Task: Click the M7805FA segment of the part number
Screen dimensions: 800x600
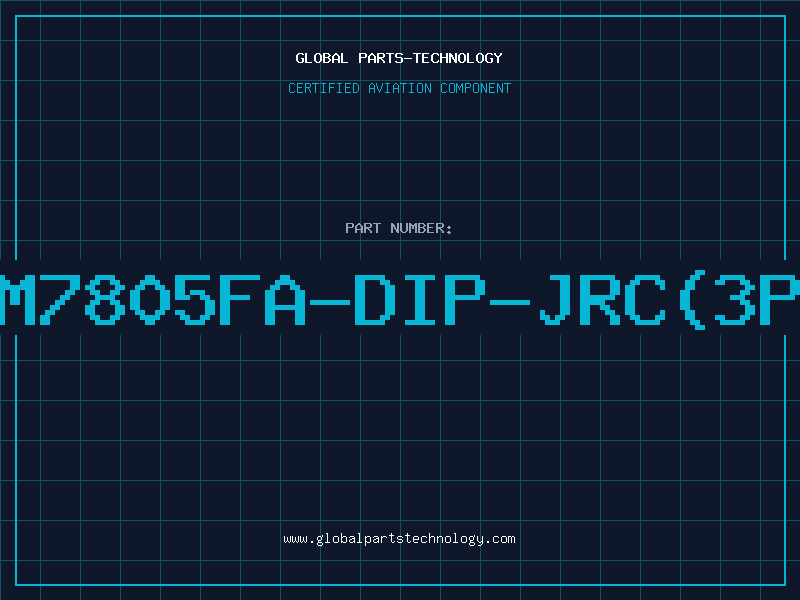Action: pyautogui.click(x=153, y=300)
